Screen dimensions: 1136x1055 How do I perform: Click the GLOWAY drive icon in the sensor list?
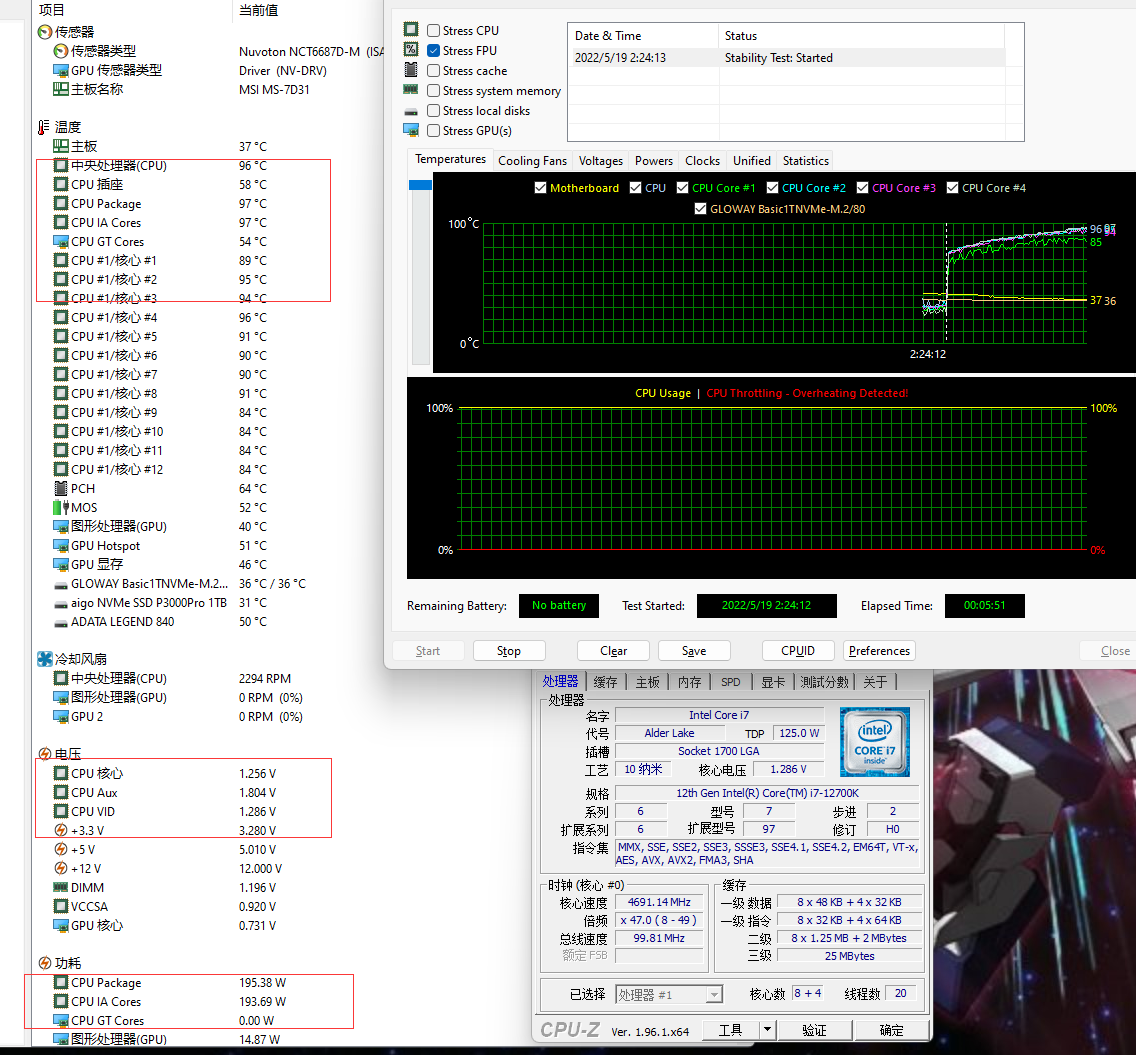(61, 584)
